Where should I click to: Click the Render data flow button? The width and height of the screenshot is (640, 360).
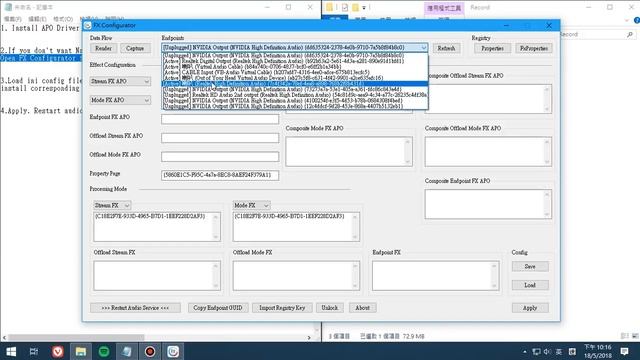click(103, 48)
